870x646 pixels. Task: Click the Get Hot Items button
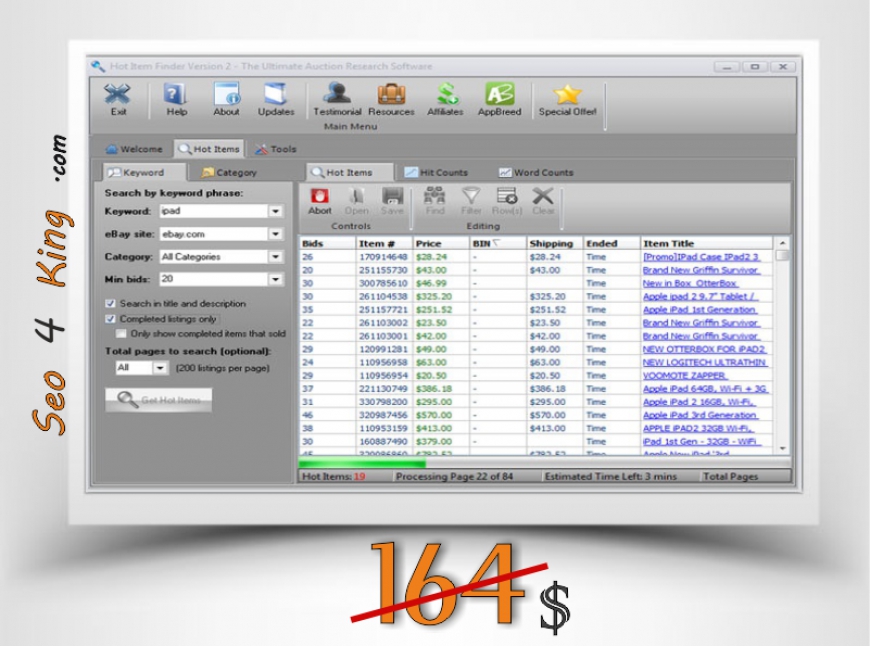pyautogui.click(x=159, y=400)
